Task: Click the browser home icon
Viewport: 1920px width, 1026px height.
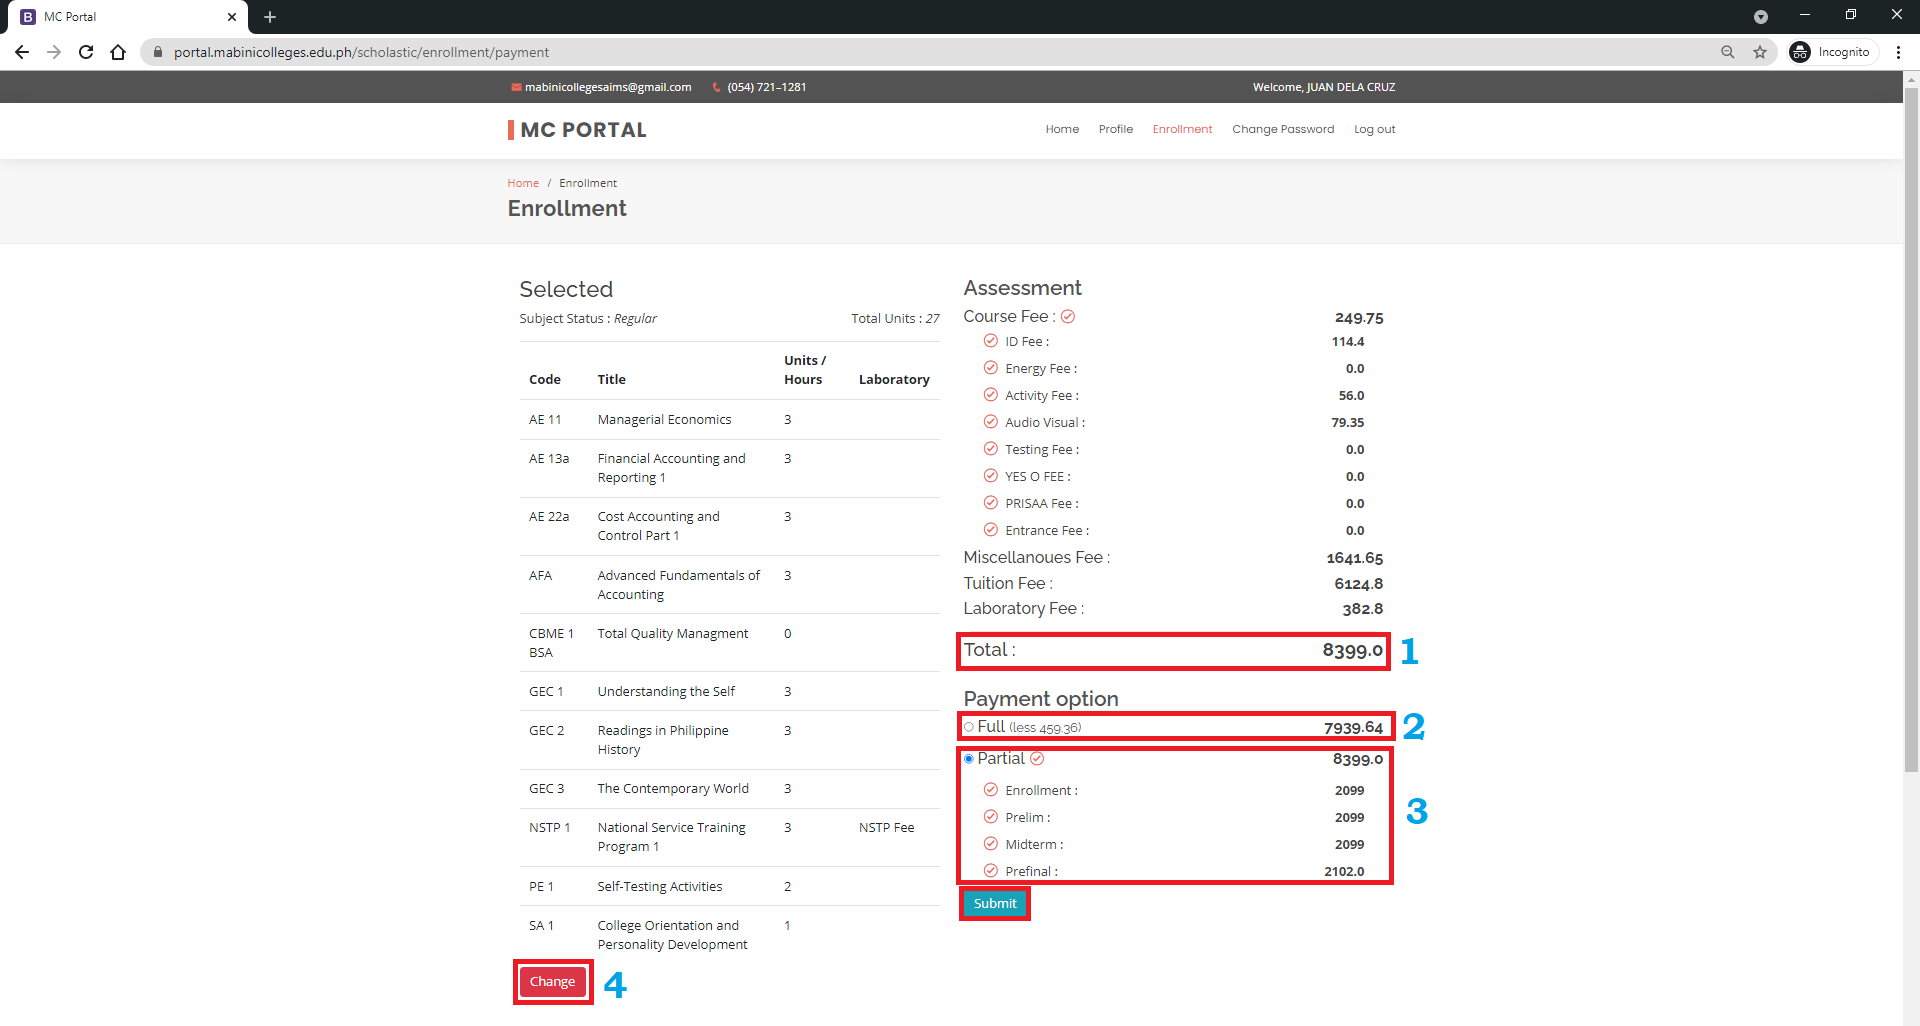Action: [118, 52]
